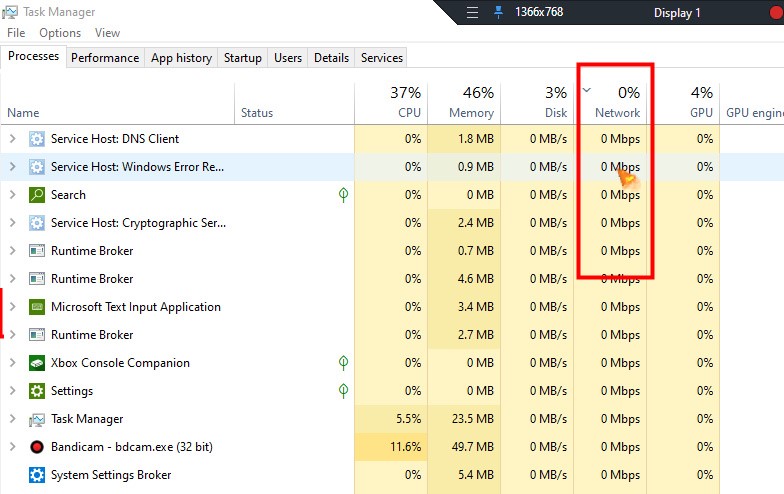Expand the Microsoft Text Input Application entry
The image size is (784, 494).
click(x=13, y=307)
